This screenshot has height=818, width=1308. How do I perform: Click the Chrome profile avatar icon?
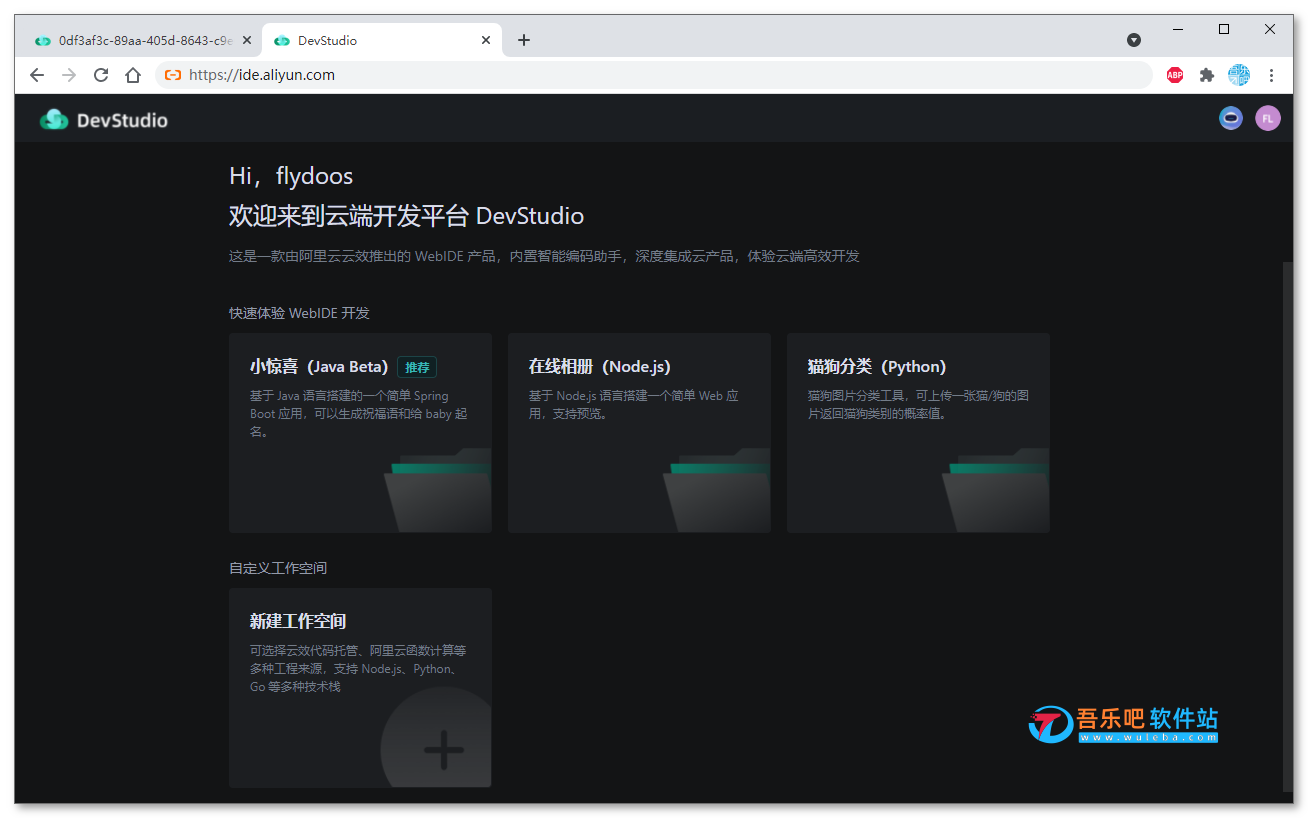(x=1239, y=75)
